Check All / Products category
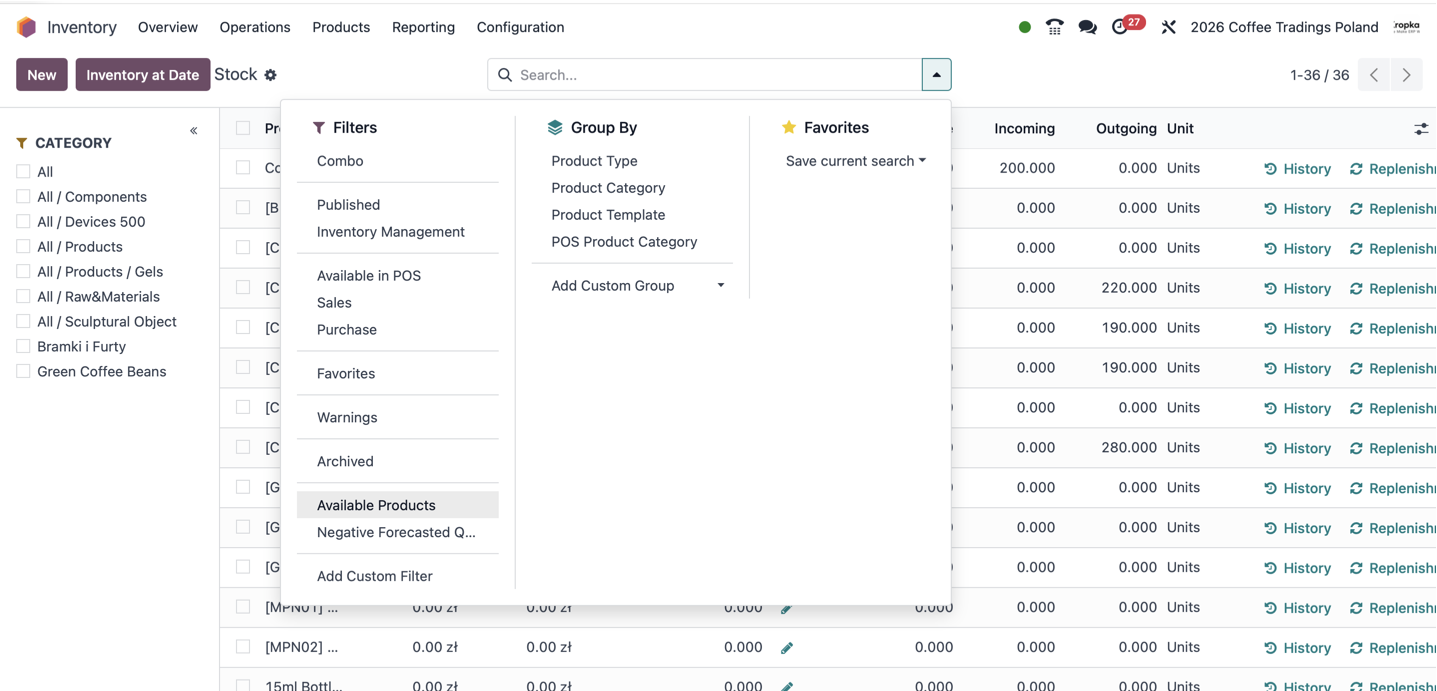The width and height of the screenshot is (1437, 691). 23,247
